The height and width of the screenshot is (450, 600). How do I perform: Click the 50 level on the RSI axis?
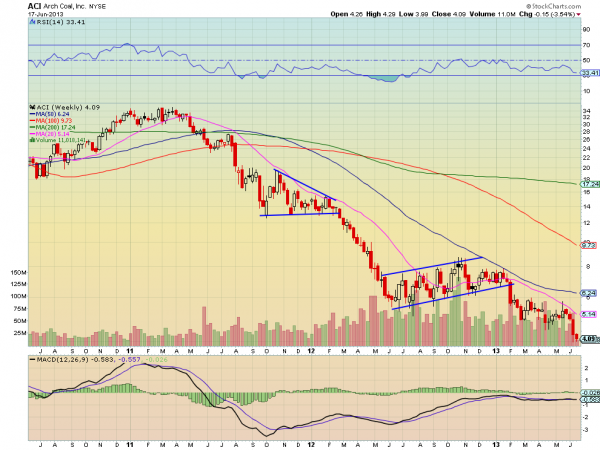586,60
